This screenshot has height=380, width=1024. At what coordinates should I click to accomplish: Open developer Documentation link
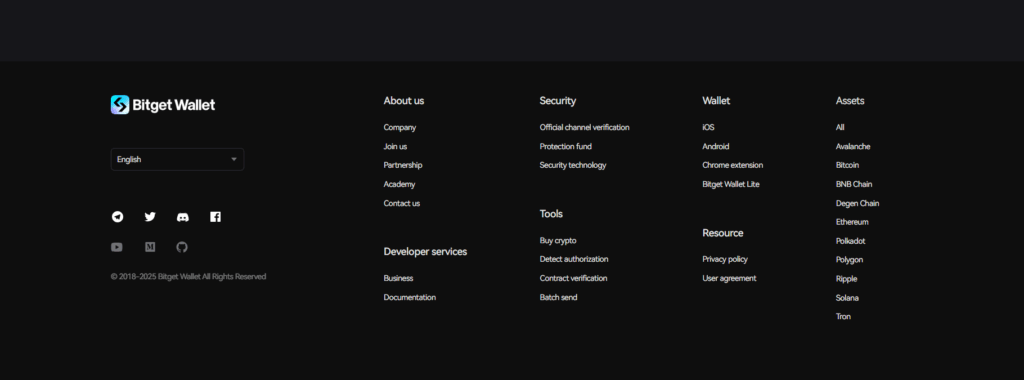click(409, 297)
